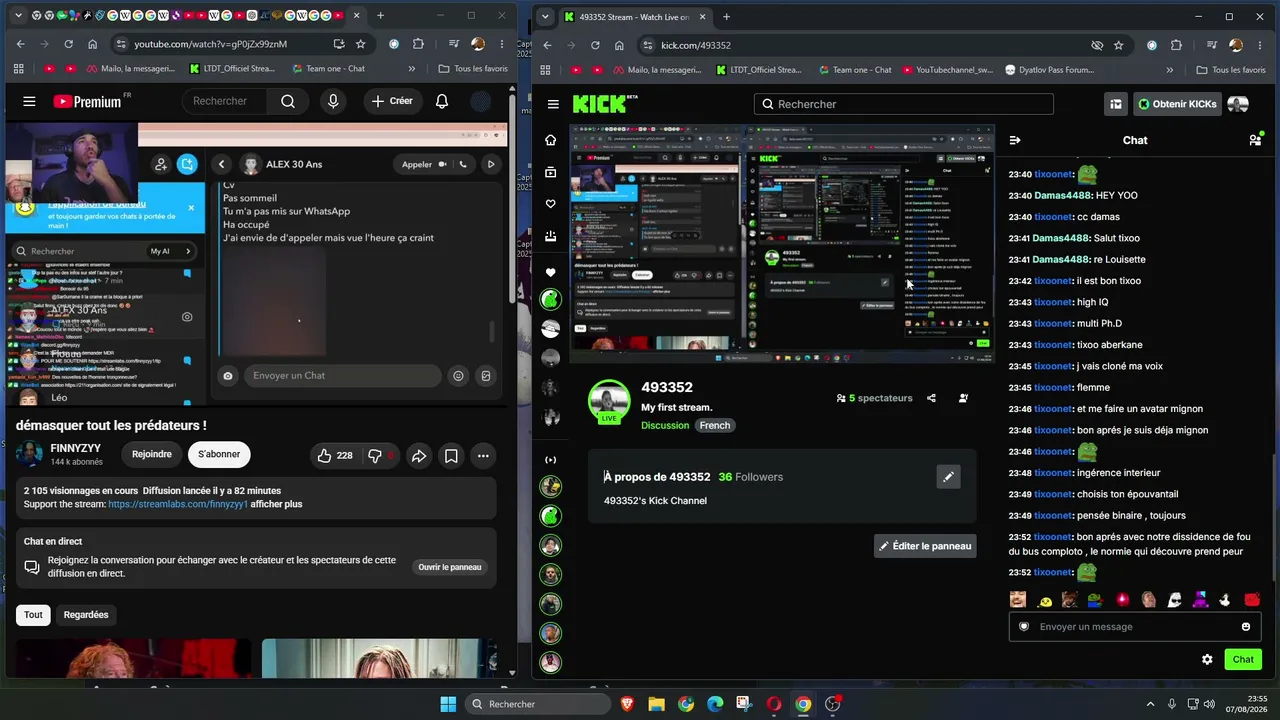Open the streamlabs.com/finnyzyy1 link

pyautogui.click(x=178, y=504)
